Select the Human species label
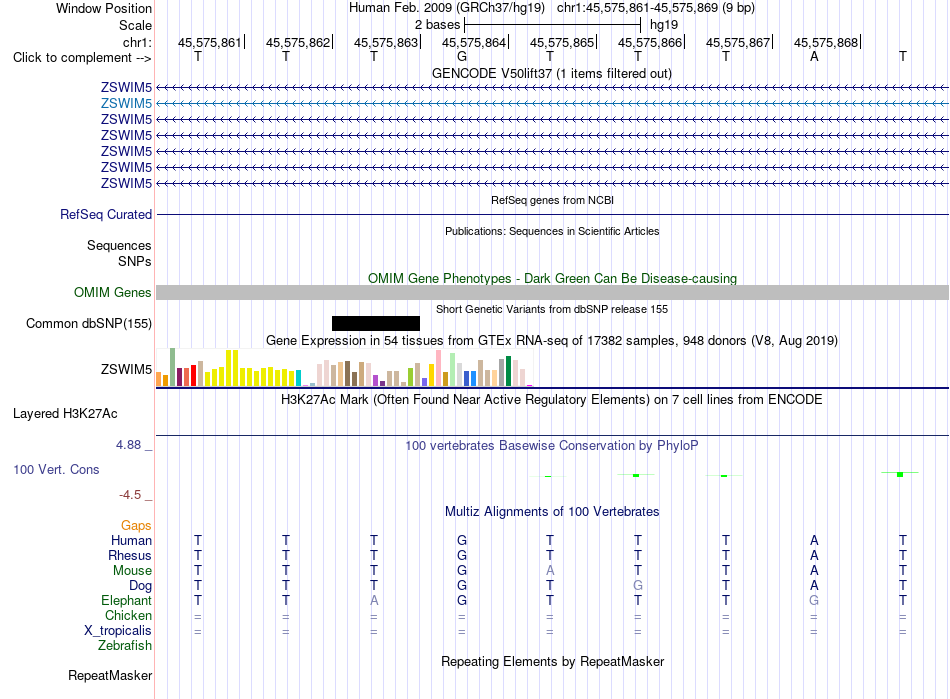This screenshot has width=950, height=699. point(131,540)
